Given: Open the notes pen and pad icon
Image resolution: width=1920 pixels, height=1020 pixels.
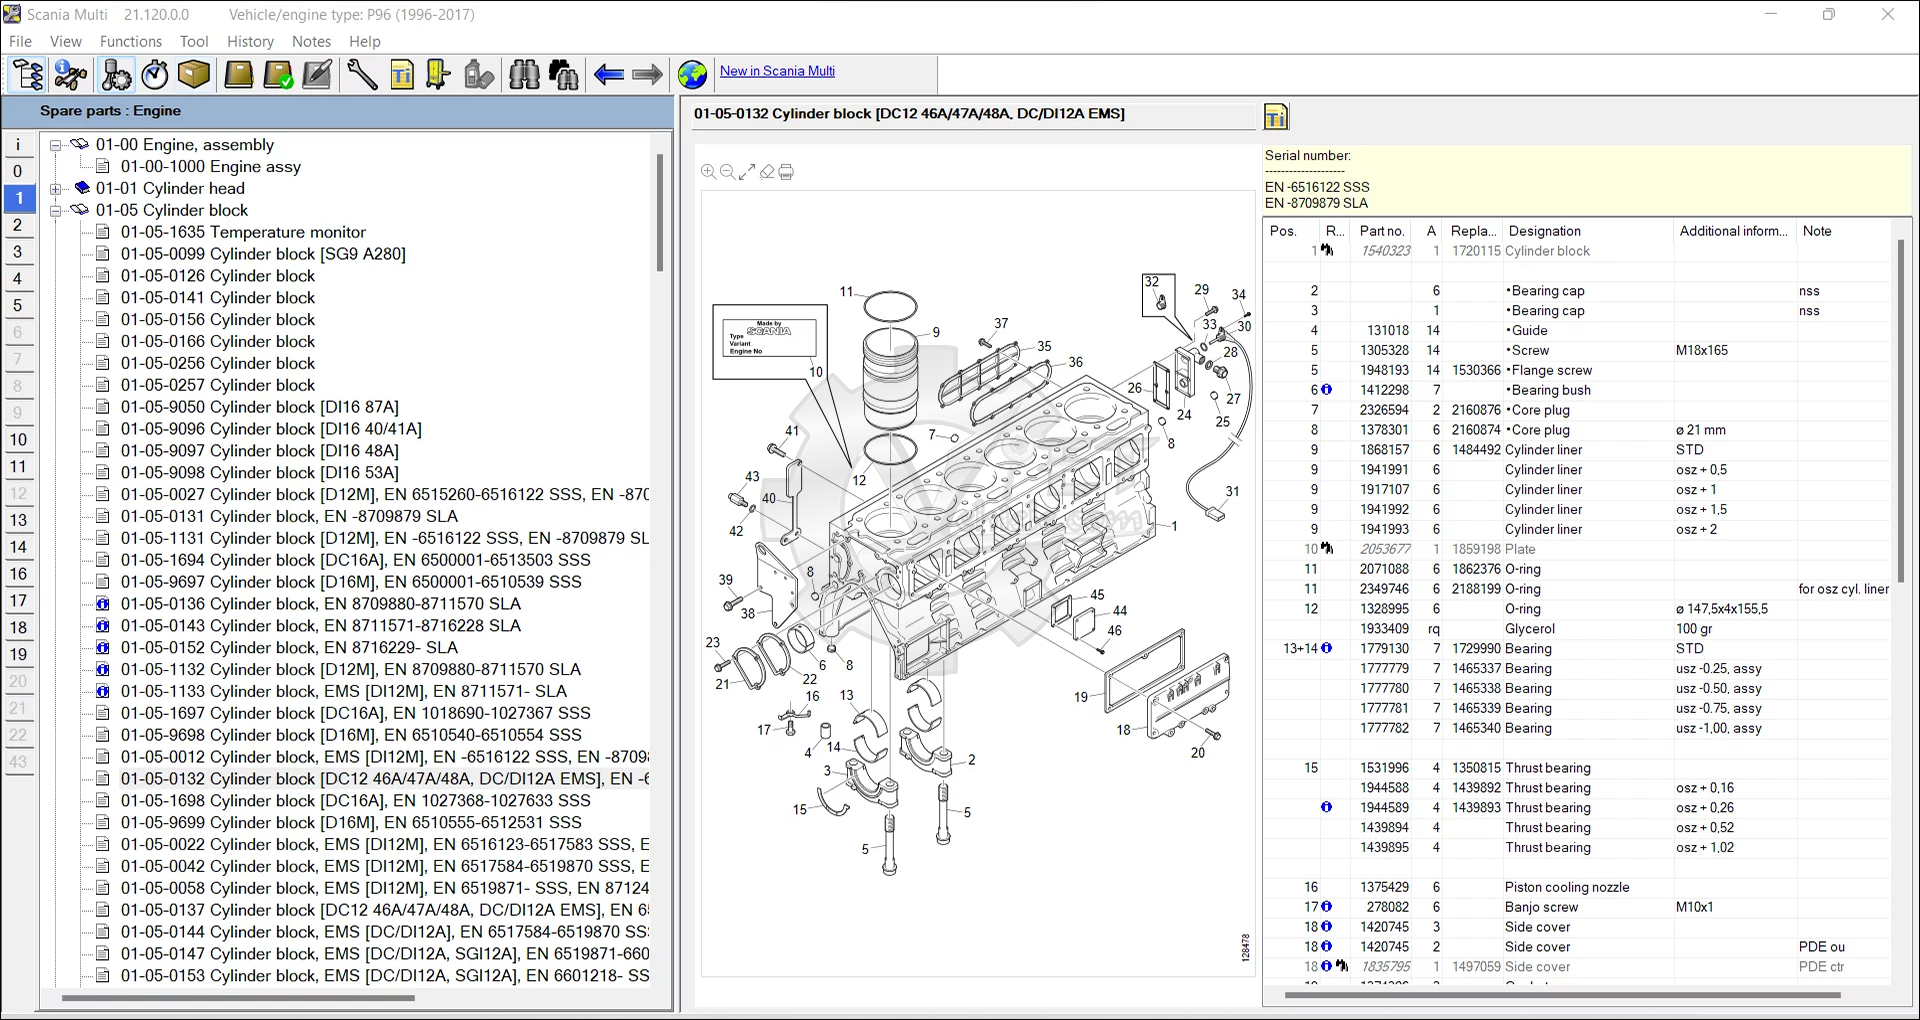Looking at the screenshot, I should [317, 75].
